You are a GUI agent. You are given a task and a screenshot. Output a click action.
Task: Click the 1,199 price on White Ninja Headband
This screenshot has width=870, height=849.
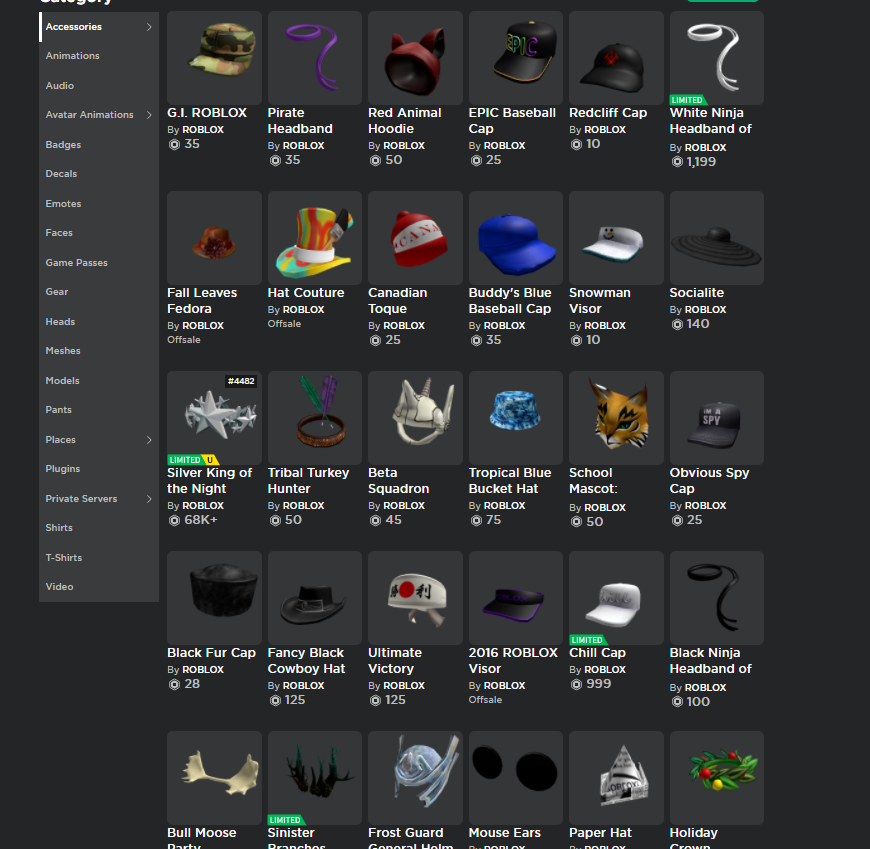pyautogui.click(x=701, y=162)
